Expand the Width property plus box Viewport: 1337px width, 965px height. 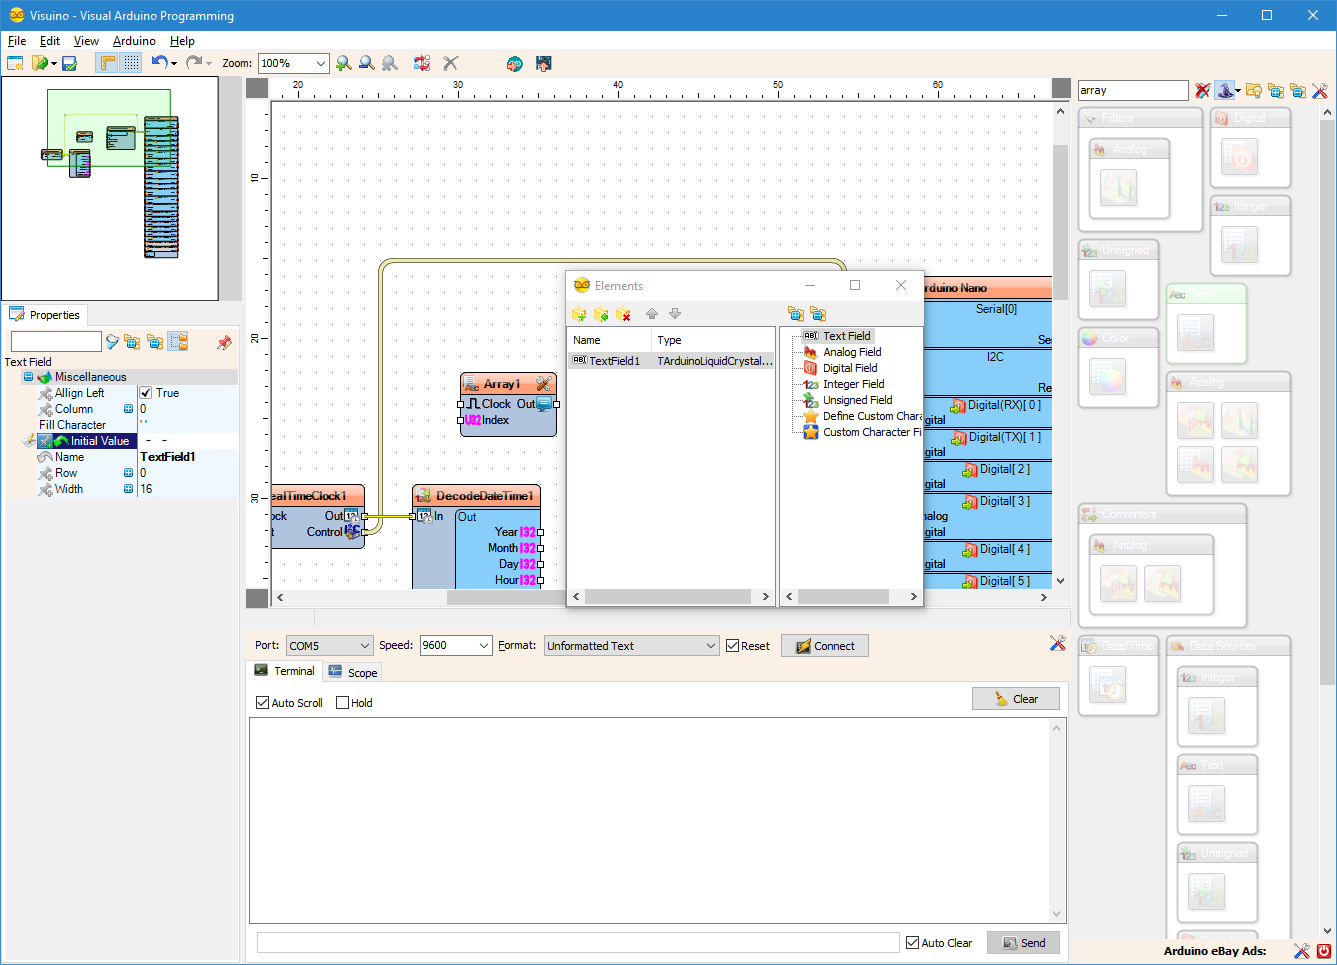[x=128, y=489]
